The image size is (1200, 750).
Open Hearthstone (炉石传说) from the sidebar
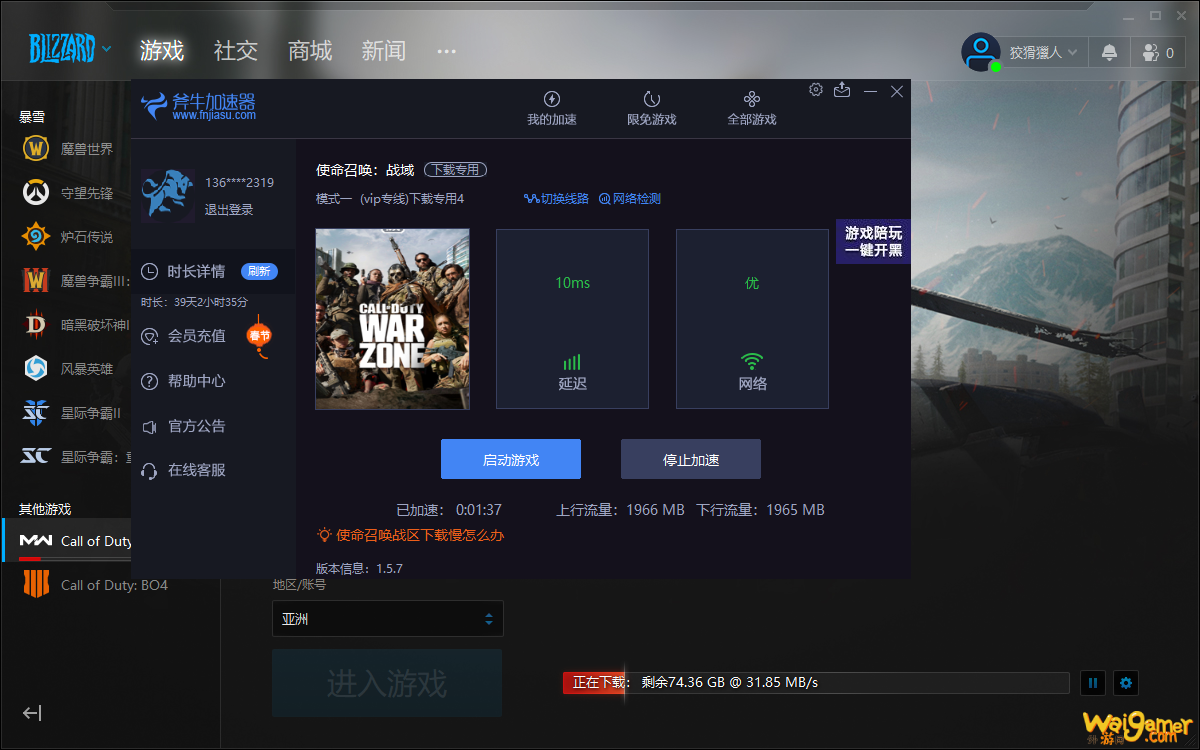point(68,237)
